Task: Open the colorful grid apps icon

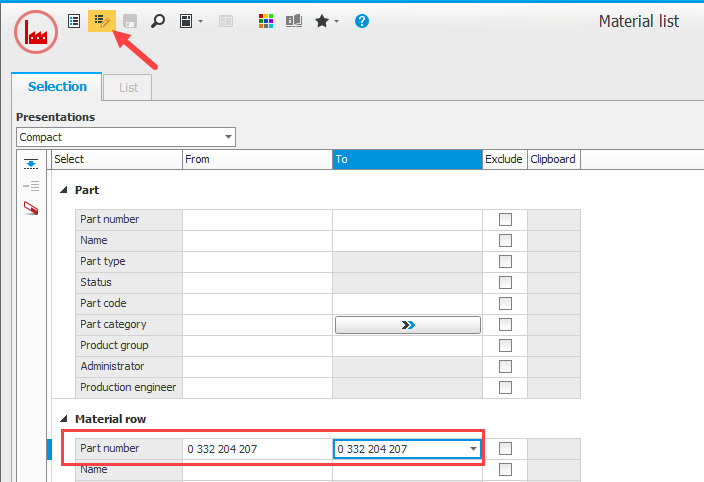Action: (265, 21)
